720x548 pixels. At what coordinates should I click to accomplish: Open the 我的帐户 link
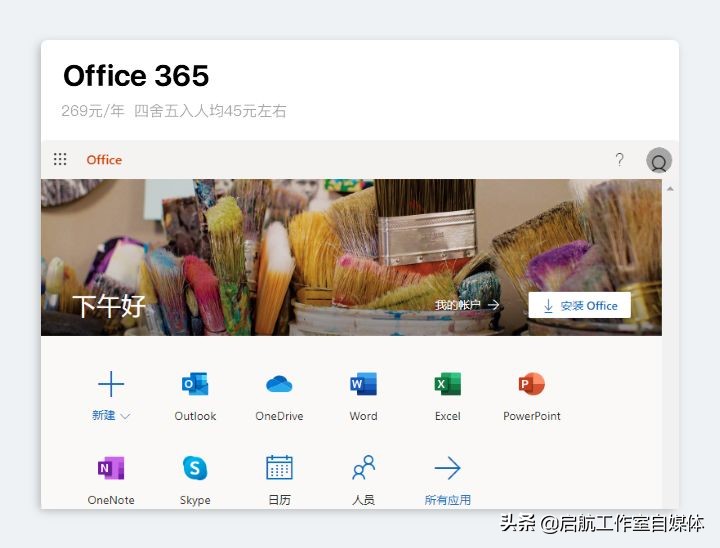(467, 305)
